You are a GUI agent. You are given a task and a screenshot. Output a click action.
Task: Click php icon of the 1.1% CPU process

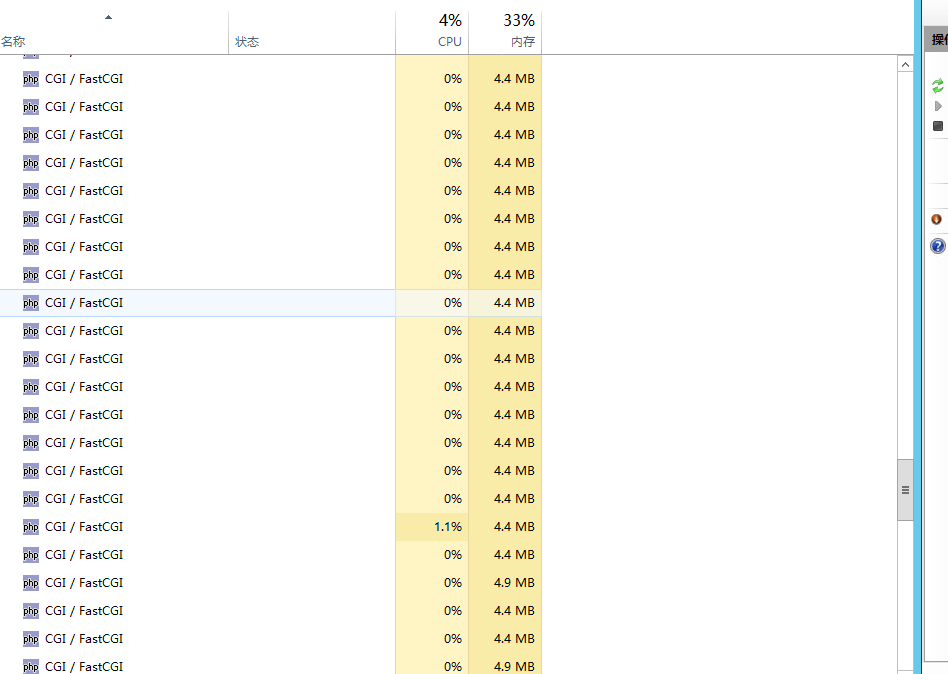tap(31, 527)
